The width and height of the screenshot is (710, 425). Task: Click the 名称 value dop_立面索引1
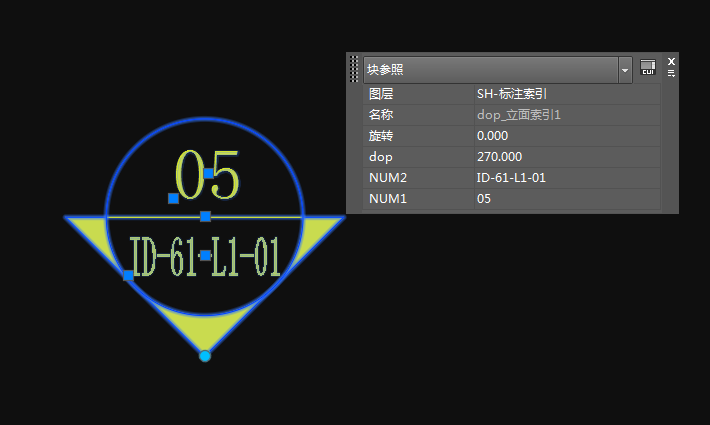pyautogui.click(x=566, y=115)
